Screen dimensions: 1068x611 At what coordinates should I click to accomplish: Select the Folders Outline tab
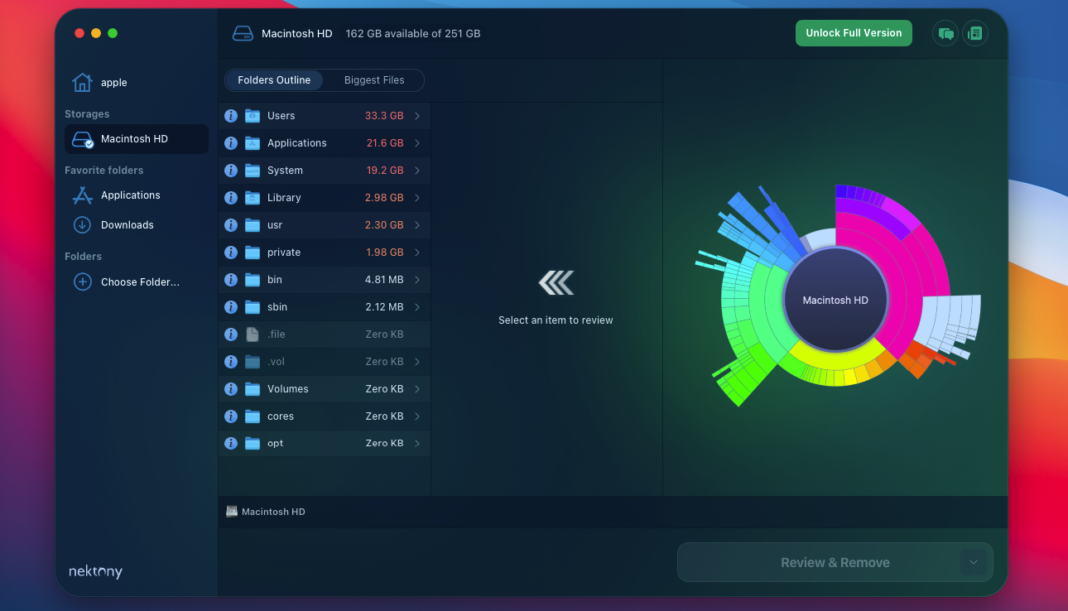(274, 80)
